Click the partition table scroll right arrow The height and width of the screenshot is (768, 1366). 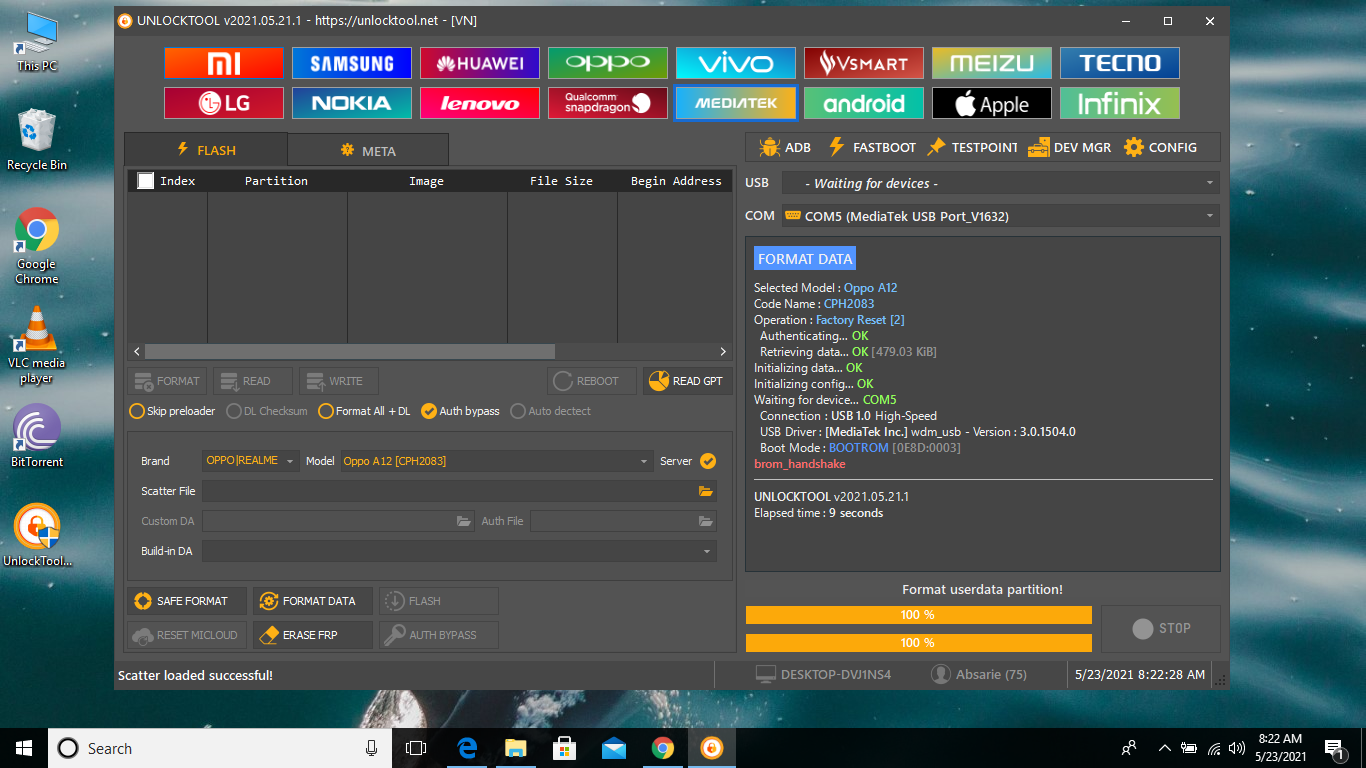point(724,352)
